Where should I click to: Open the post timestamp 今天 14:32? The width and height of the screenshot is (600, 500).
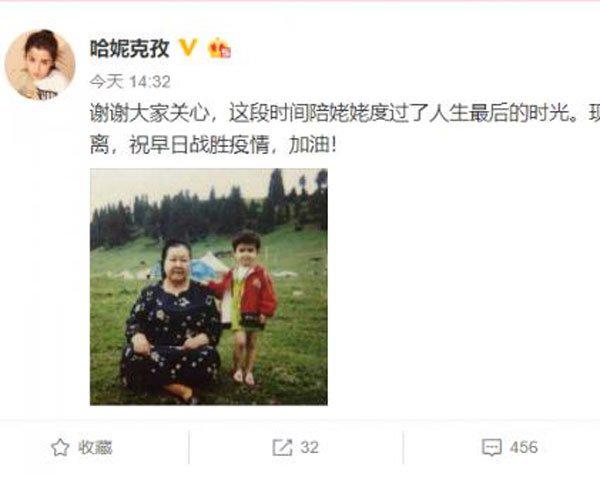130,81
